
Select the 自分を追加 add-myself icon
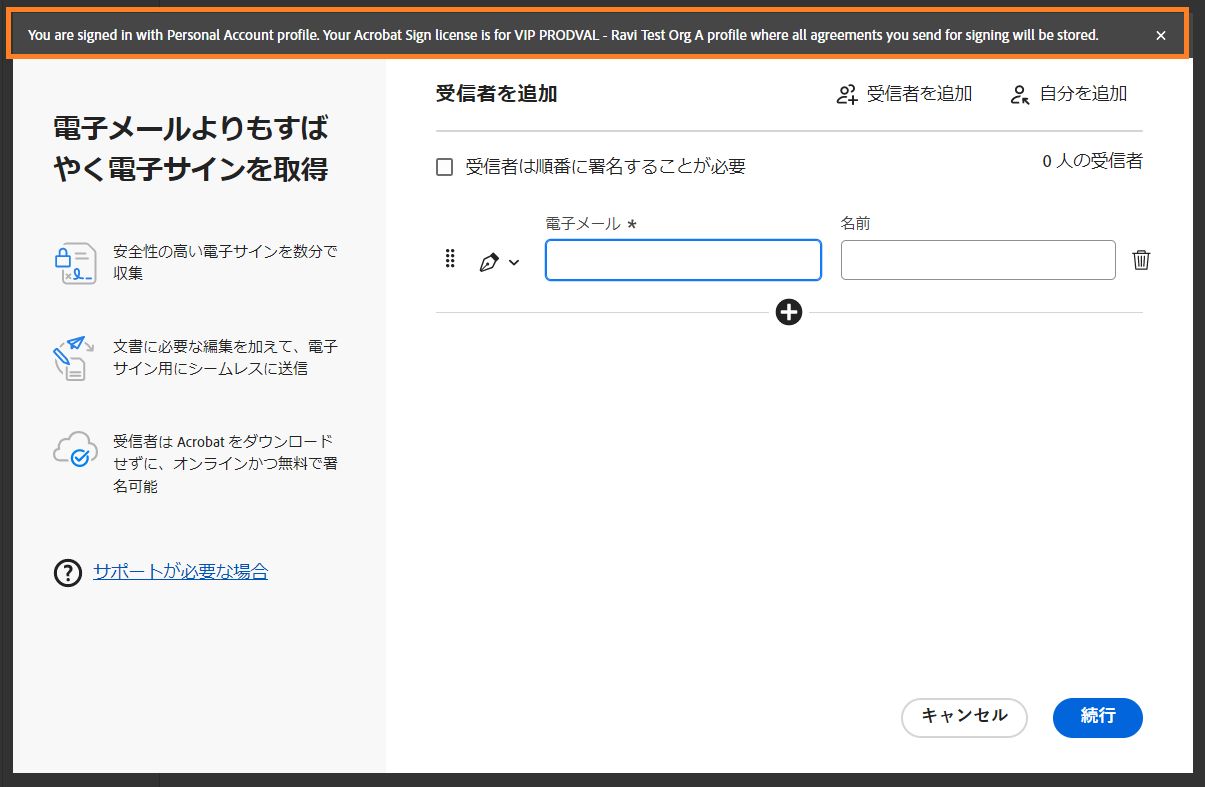point(1018,93)
